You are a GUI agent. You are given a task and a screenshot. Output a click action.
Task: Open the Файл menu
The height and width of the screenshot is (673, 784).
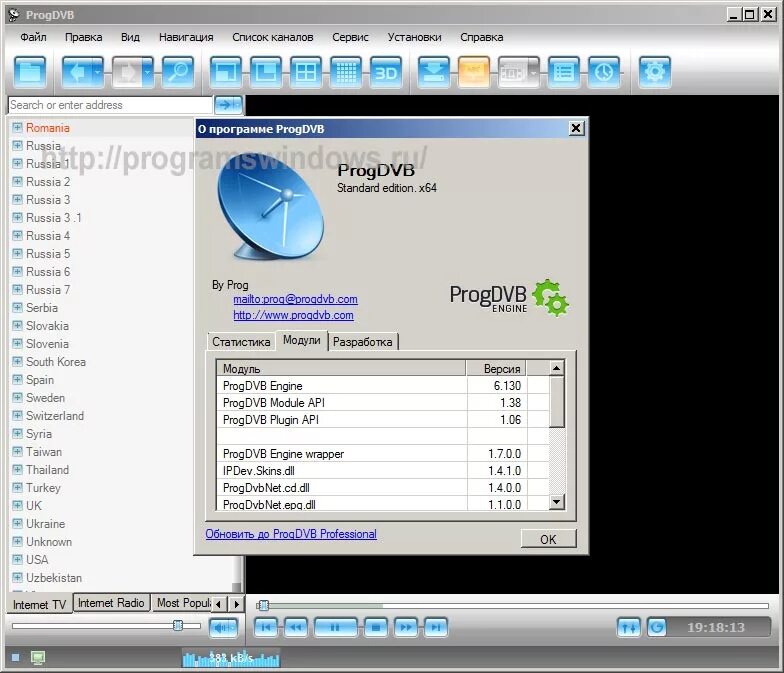click(x=34, y=38)
